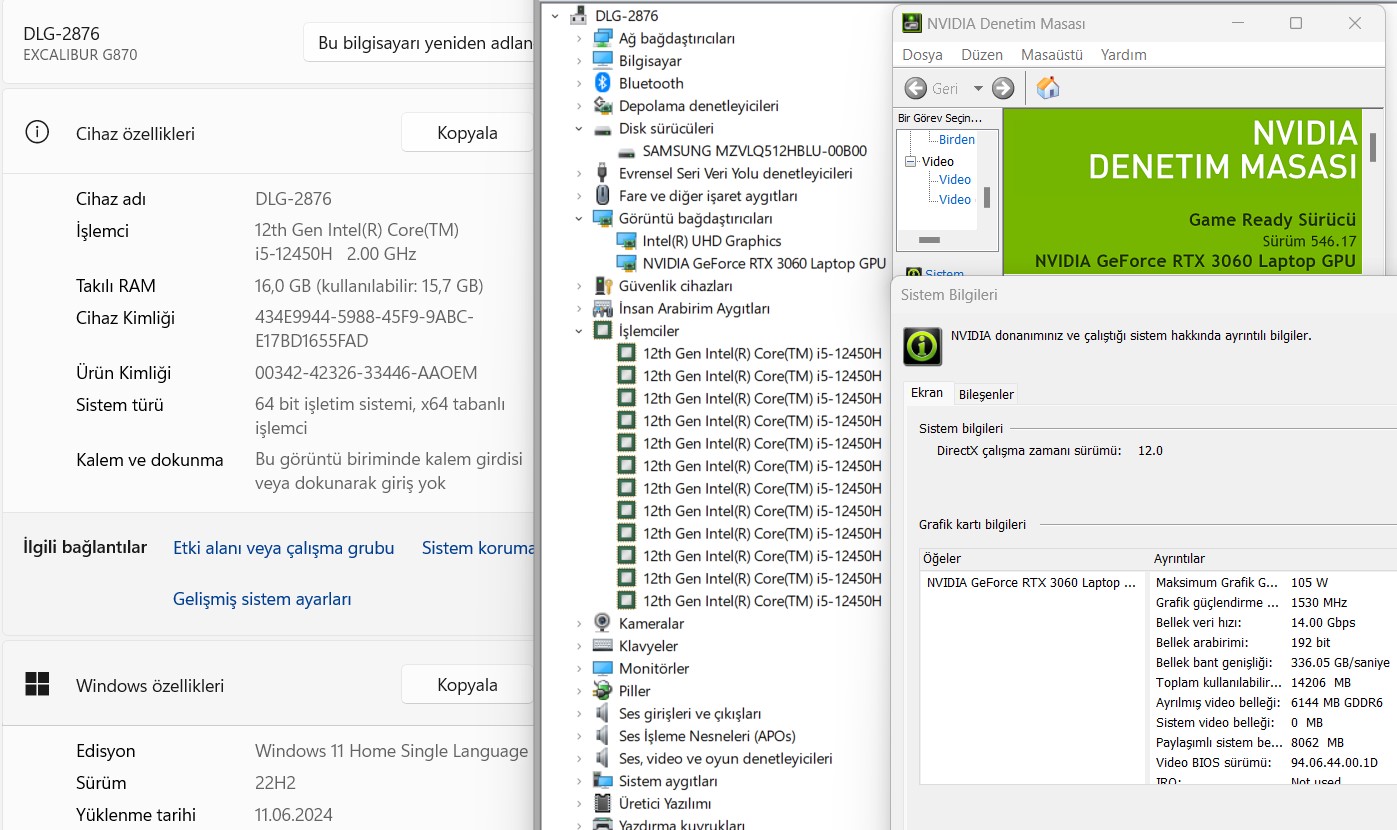Click the Ses girişleri ve çıkışları speaker icon
Image resolution: width=1397 pixels, height=830 pixels.
click(x=602, y=713)
